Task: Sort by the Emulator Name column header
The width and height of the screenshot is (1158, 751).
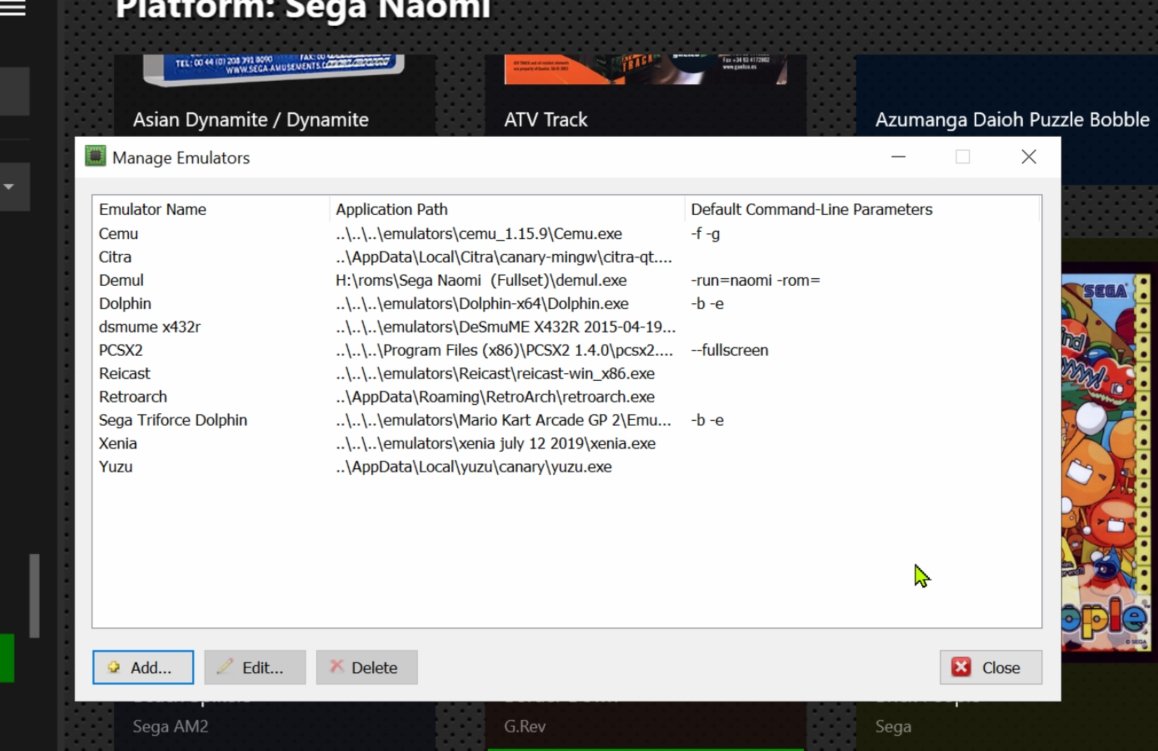Action: (x=152, y=210)
